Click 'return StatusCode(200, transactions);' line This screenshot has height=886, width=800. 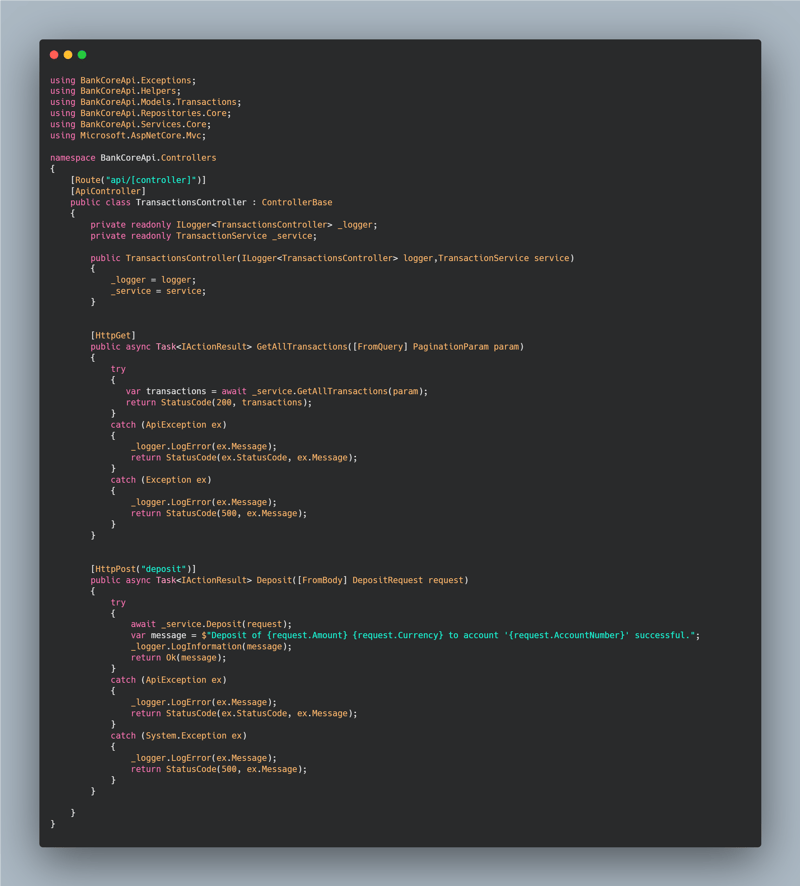coord(219,402)
